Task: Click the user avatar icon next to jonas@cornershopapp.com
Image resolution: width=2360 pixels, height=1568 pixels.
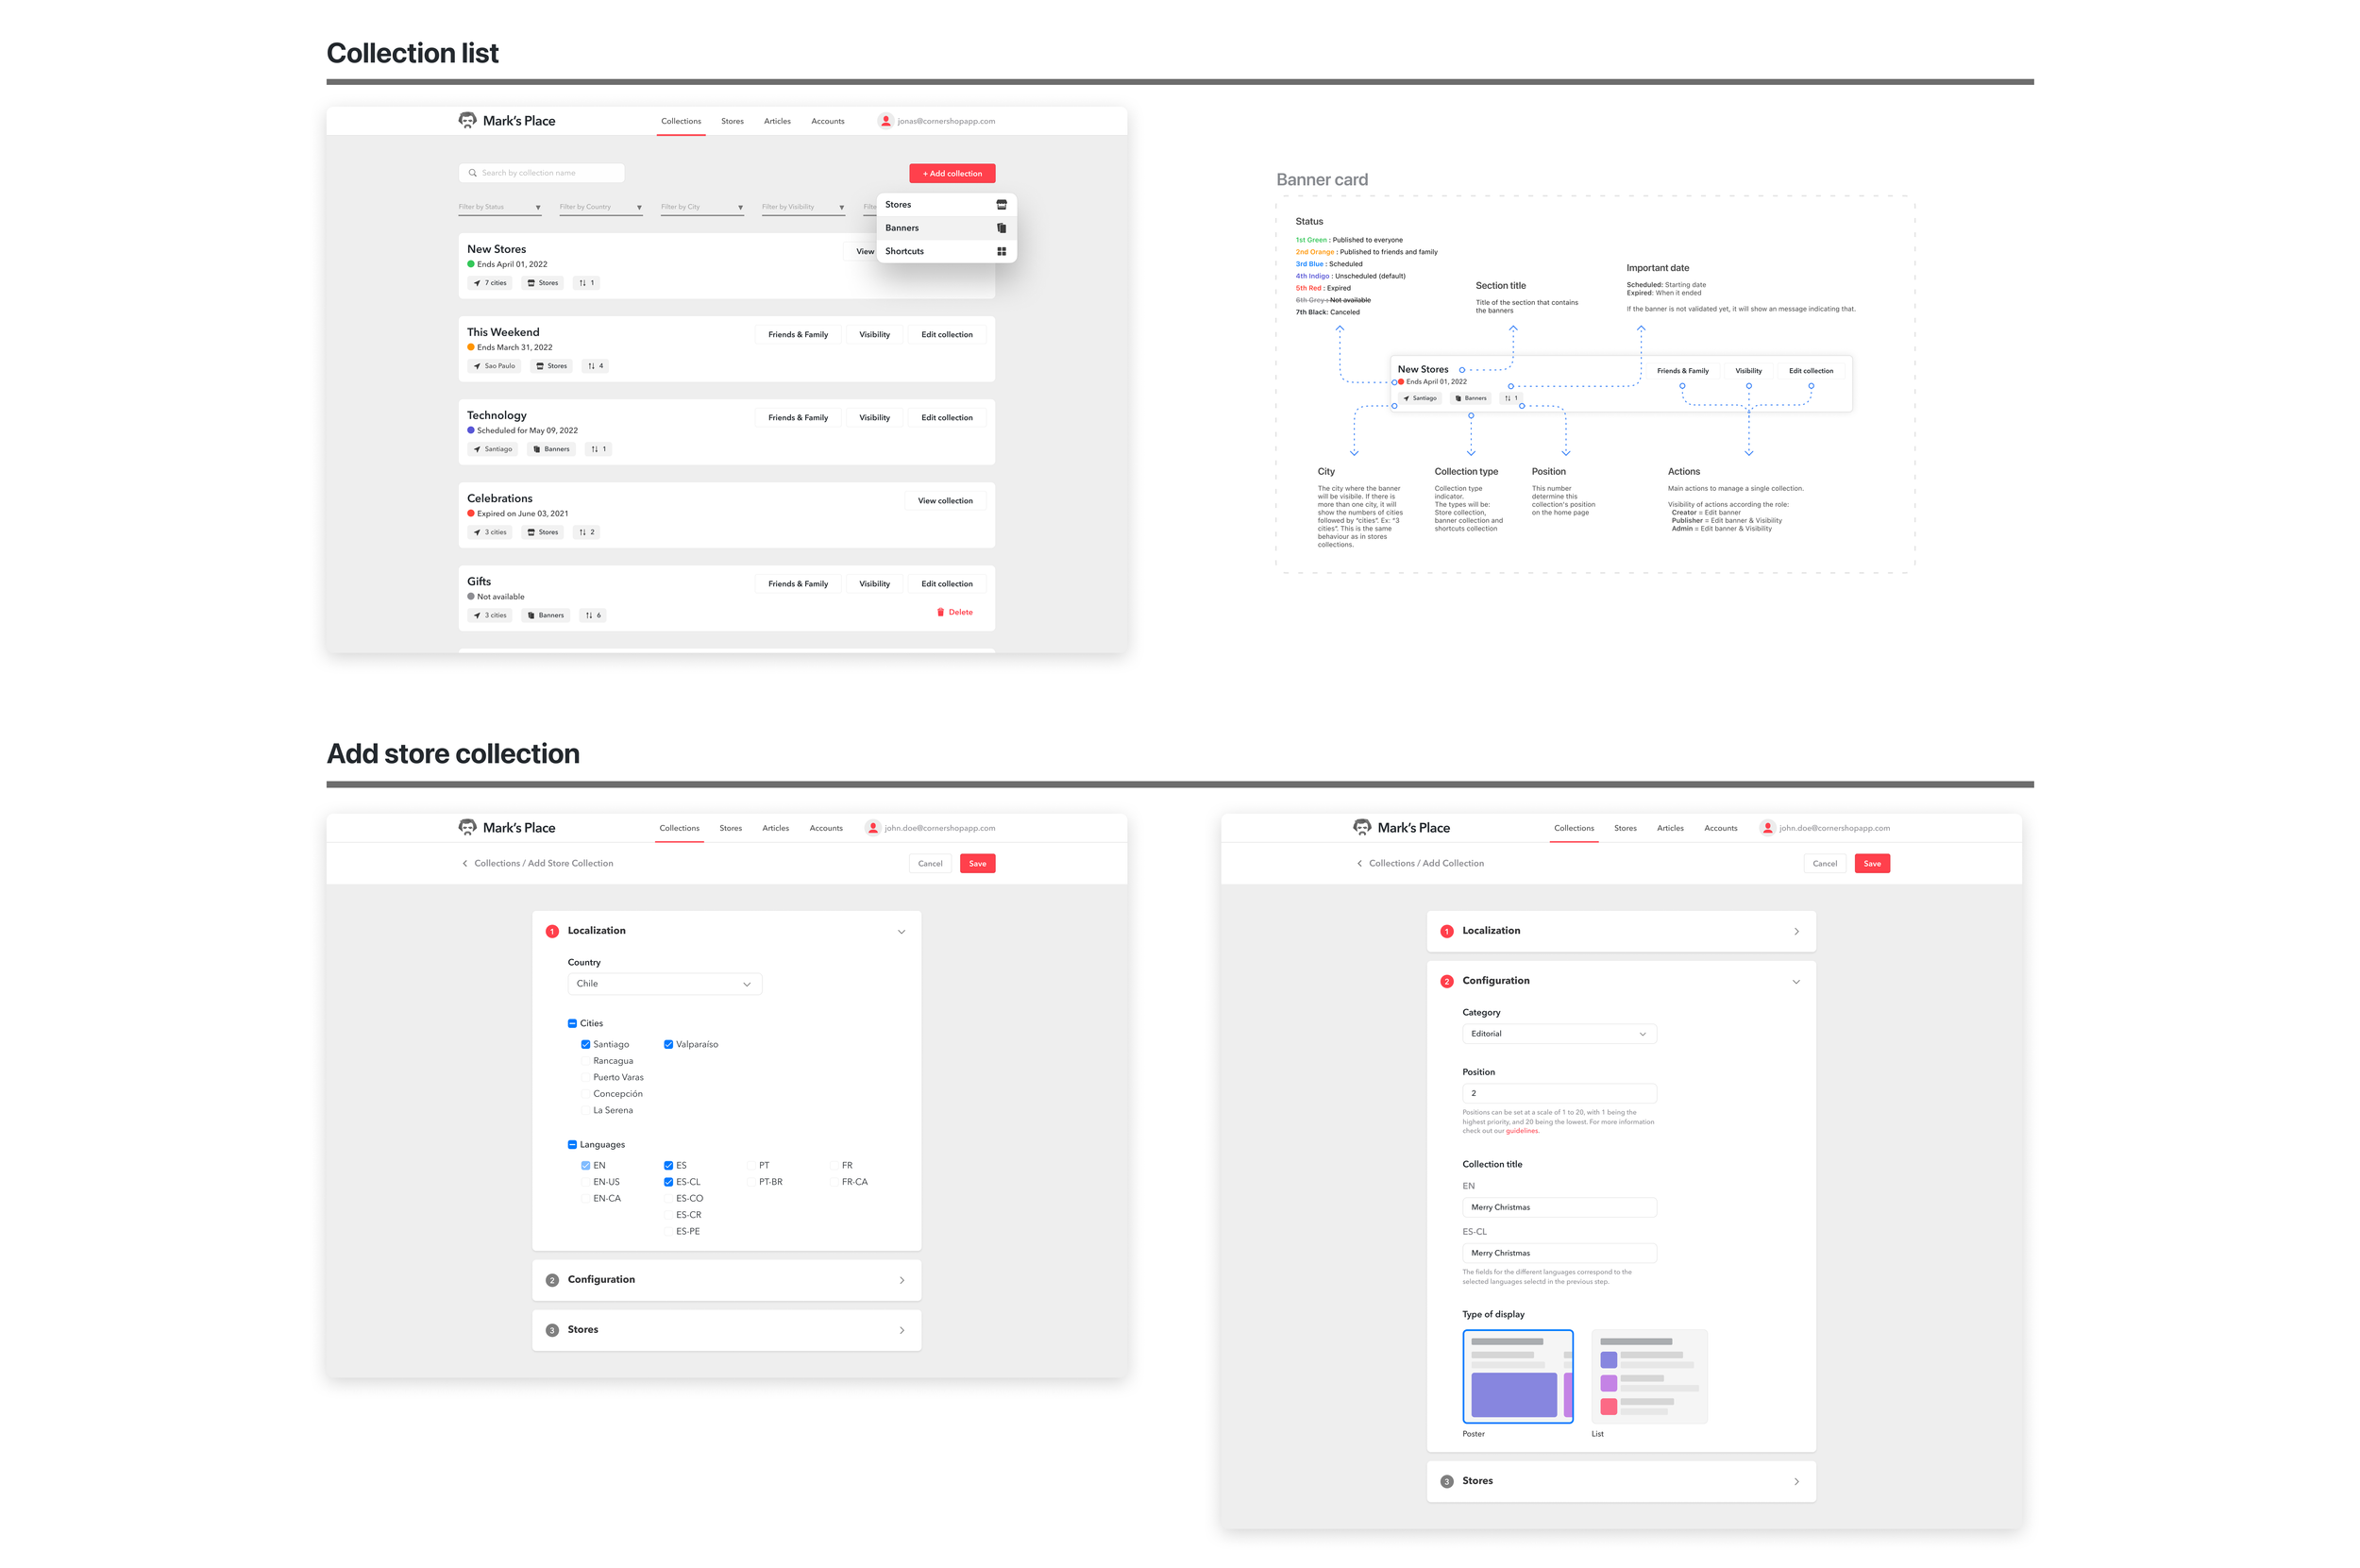Action: [885, 121]
